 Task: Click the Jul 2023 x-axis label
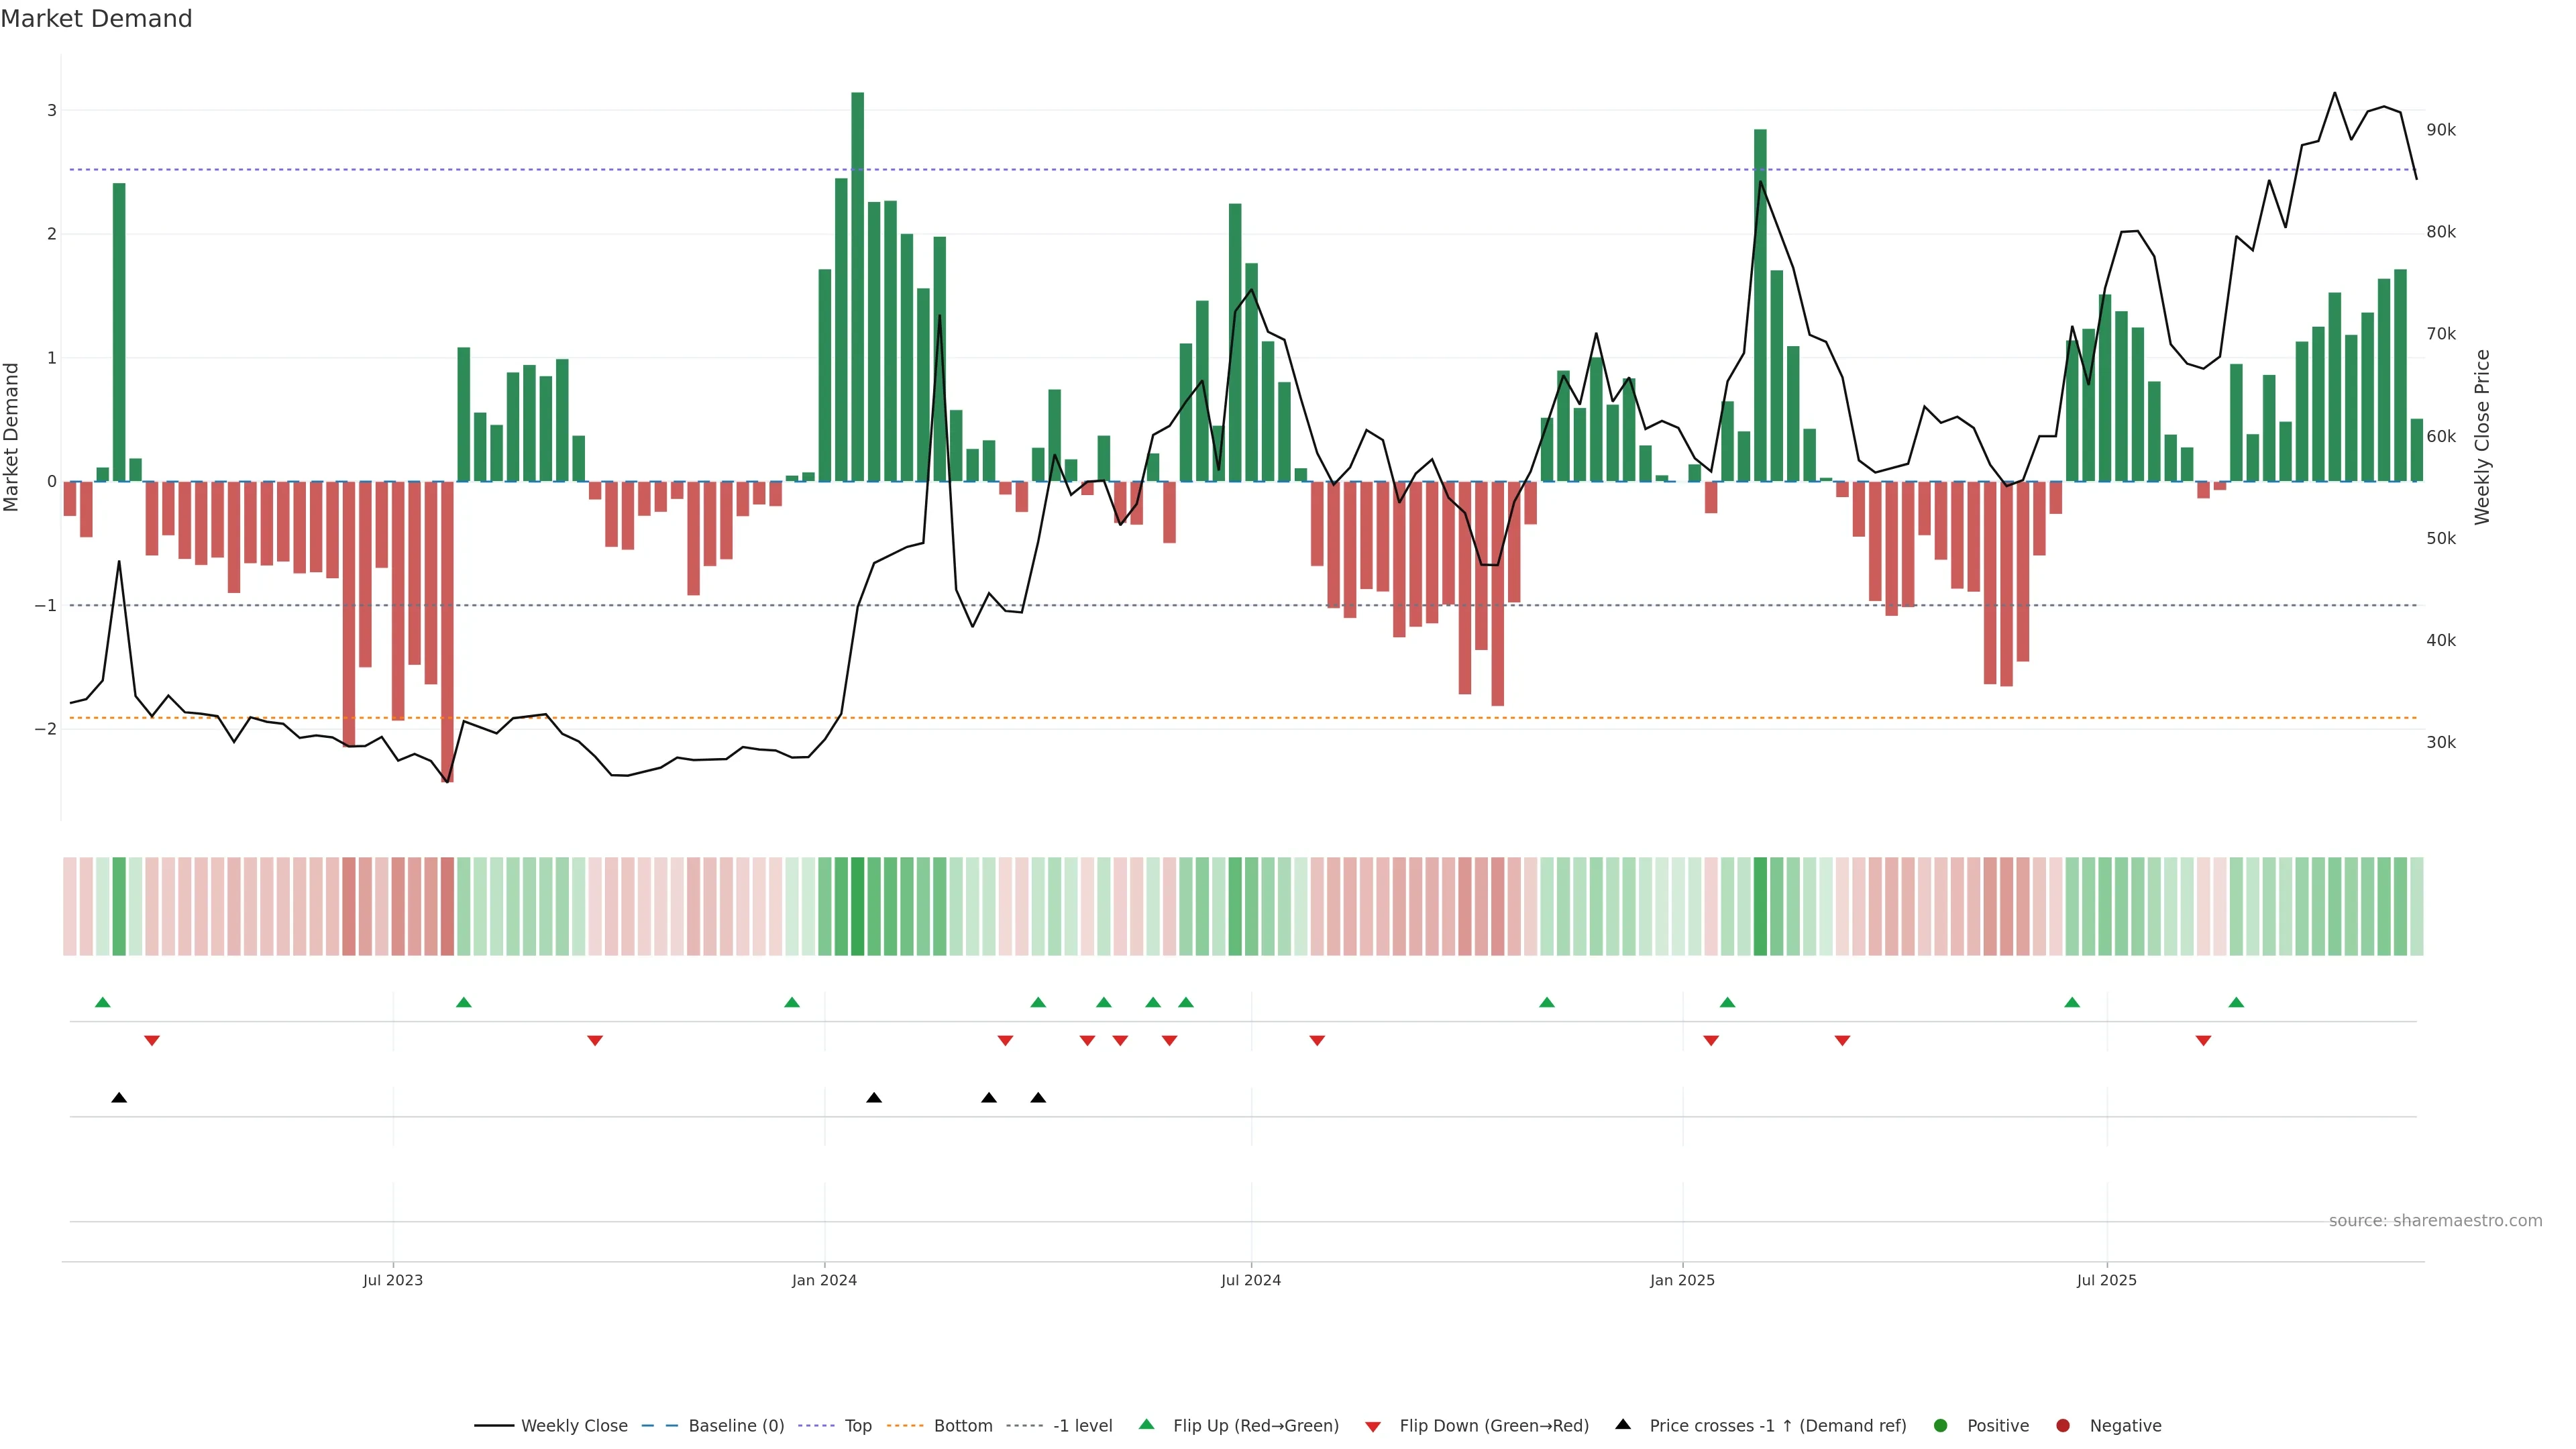pyautogui.click(x=393, y=1280)
